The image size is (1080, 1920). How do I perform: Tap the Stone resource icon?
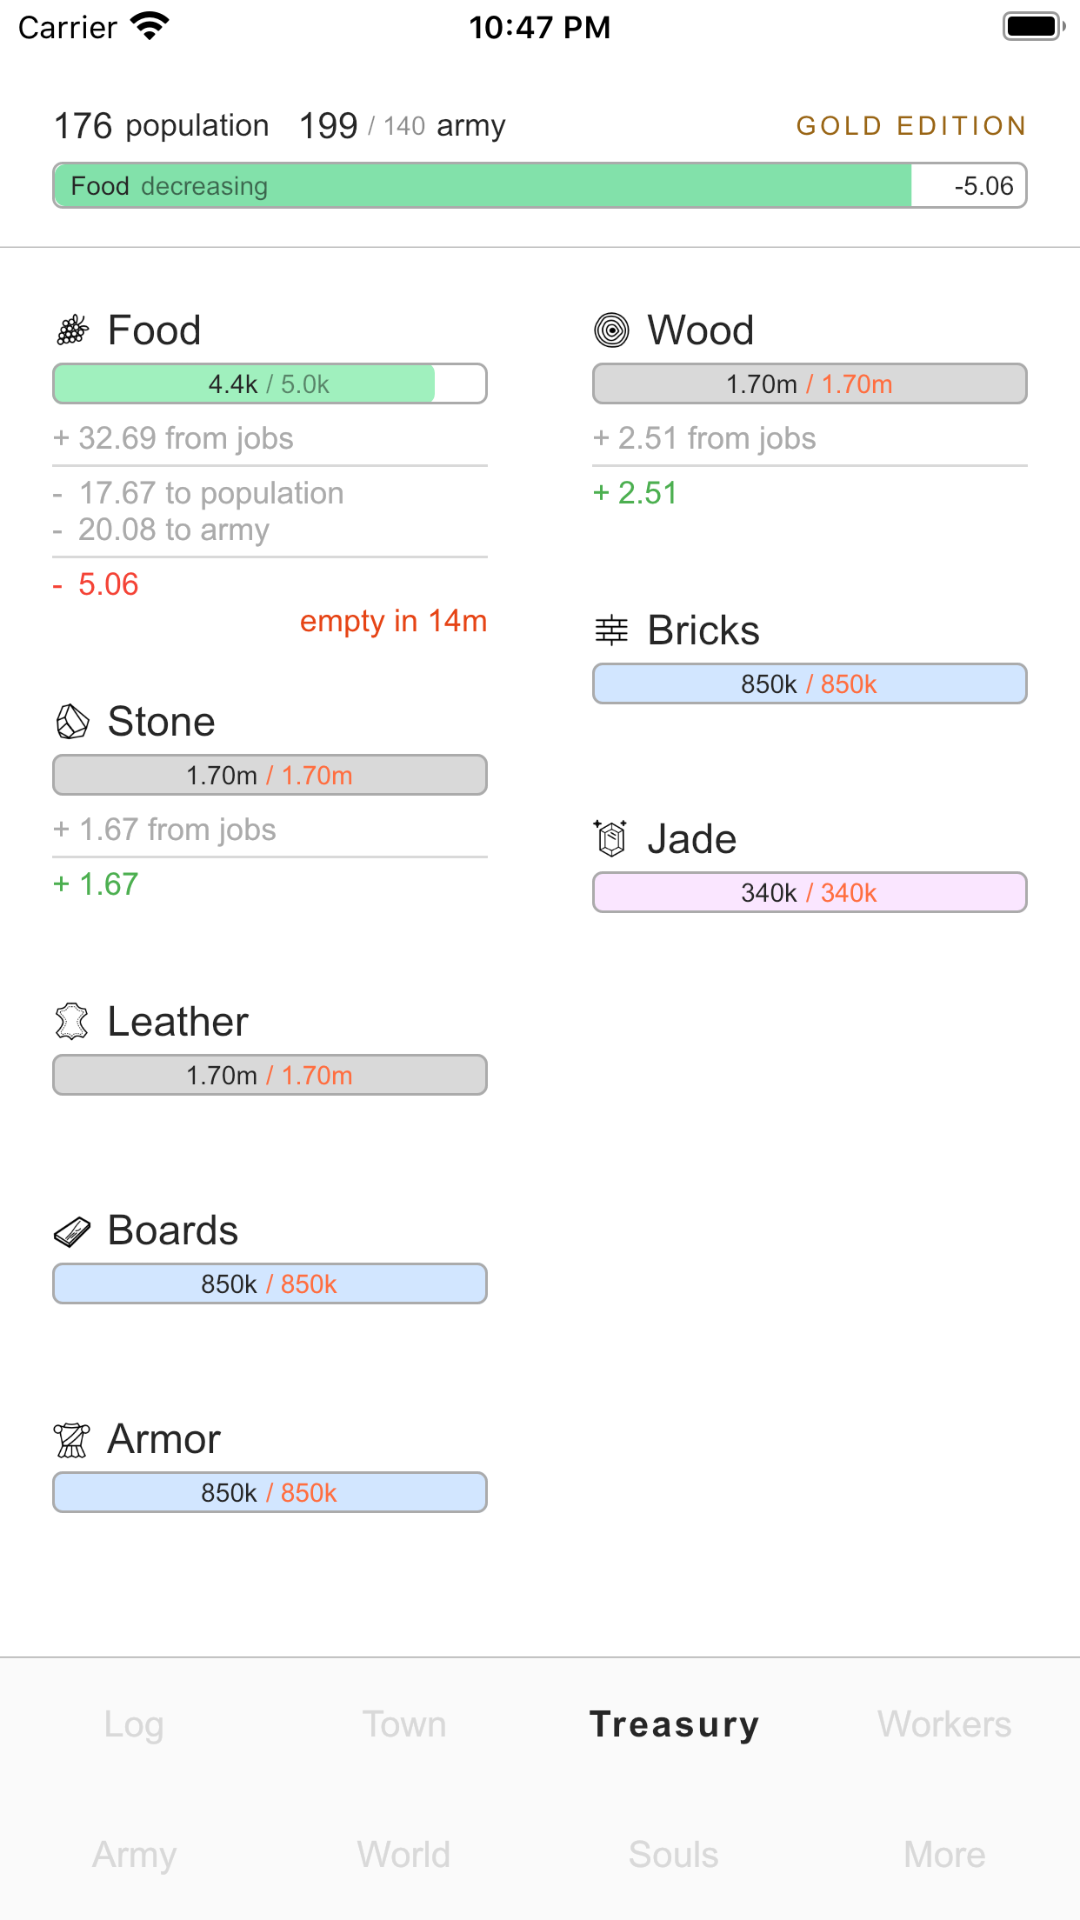click(x=72, y=721)
